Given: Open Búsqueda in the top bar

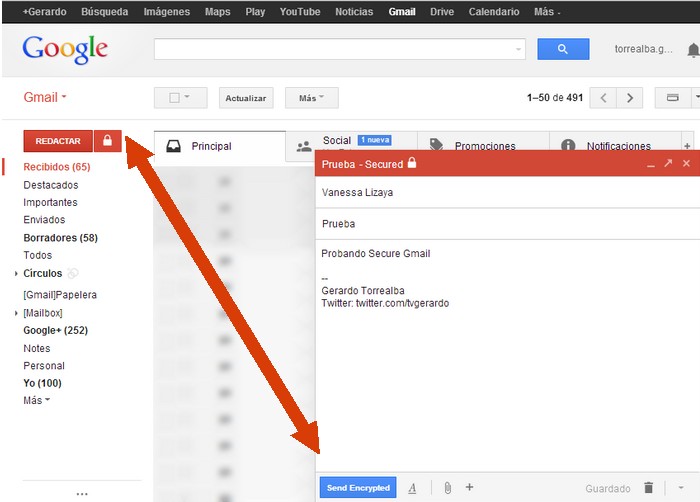Looking at the screenshot, I should coord(104,12).
